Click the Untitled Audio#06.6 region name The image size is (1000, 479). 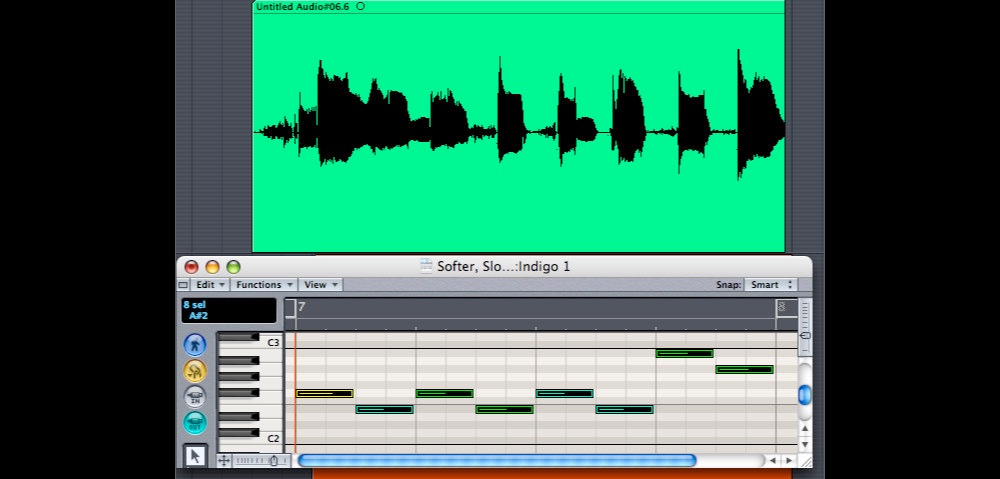tap(302, 6)
